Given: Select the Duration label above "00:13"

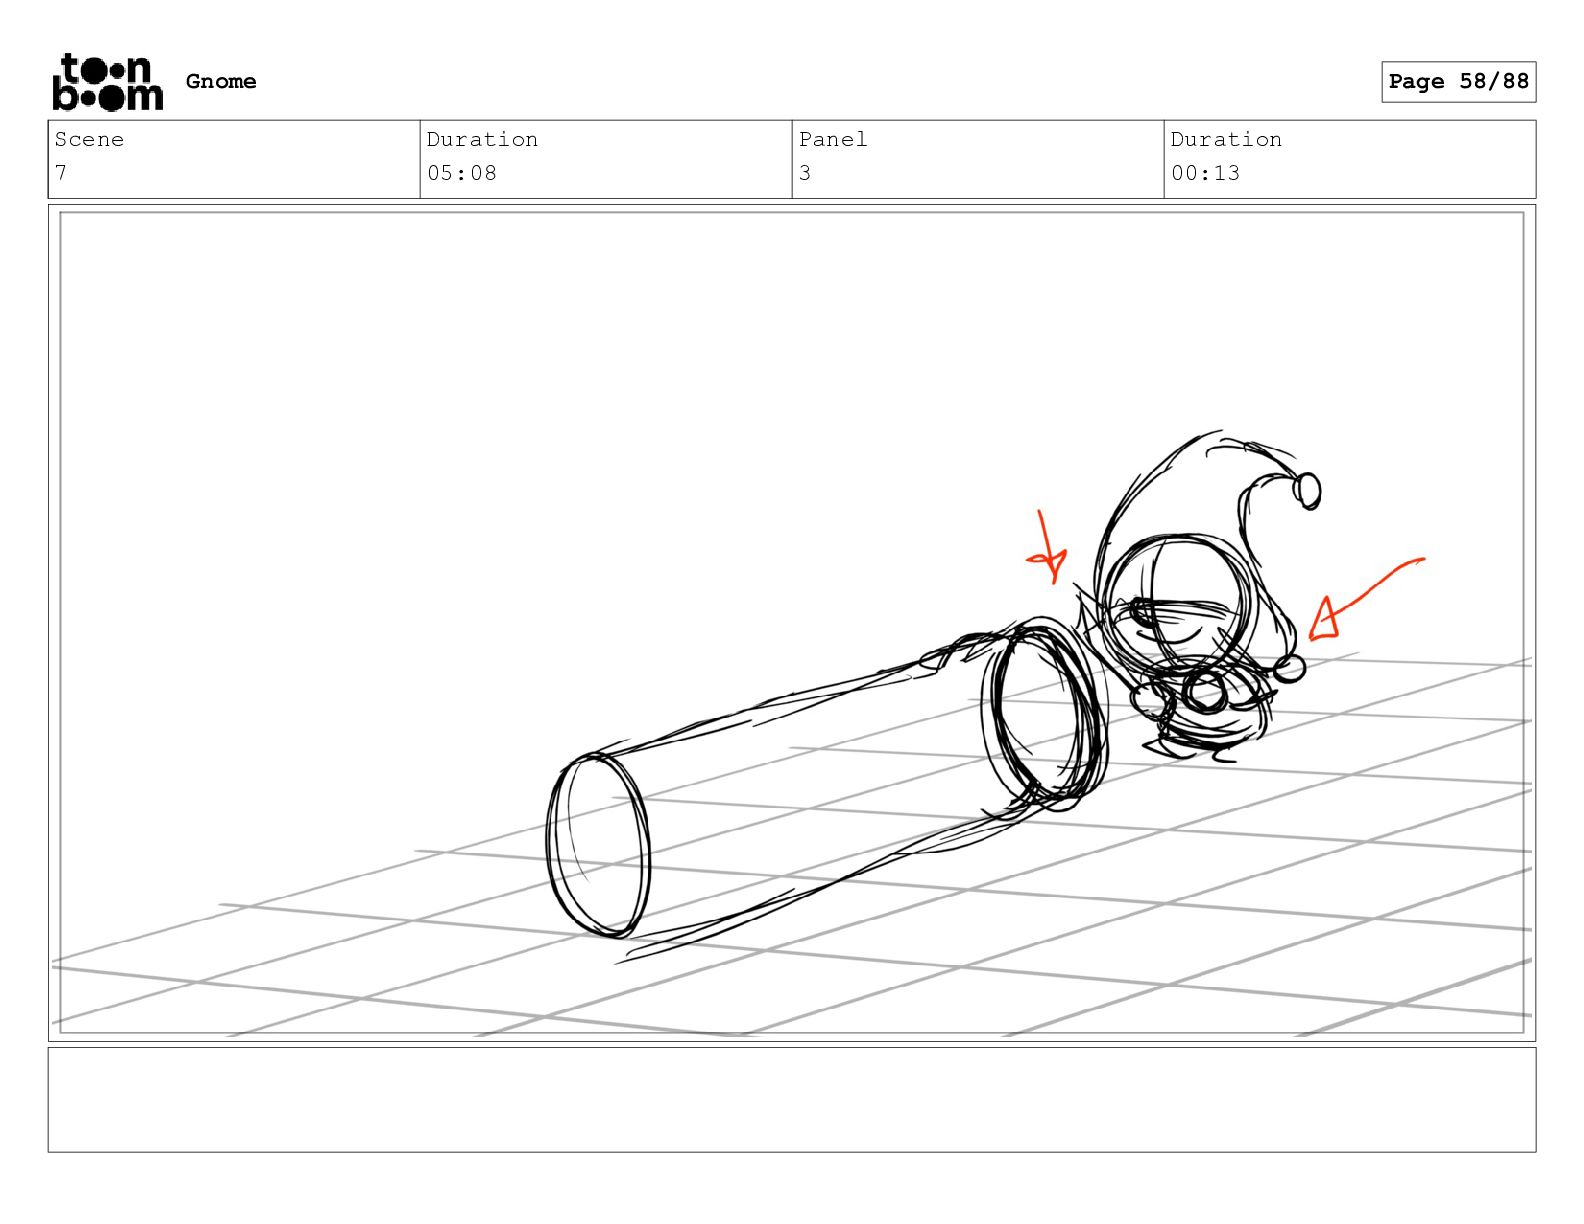Looking at the screenshot, I should tap(1226, 139).
